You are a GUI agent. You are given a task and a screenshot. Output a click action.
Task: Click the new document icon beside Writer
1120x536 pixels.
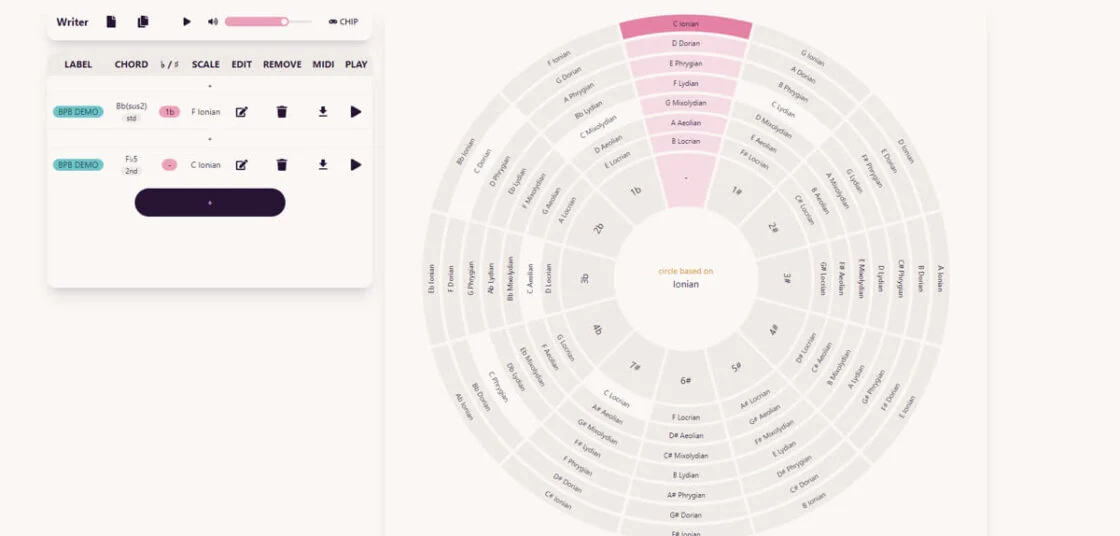pyautogui.click(x=111, y=21)
